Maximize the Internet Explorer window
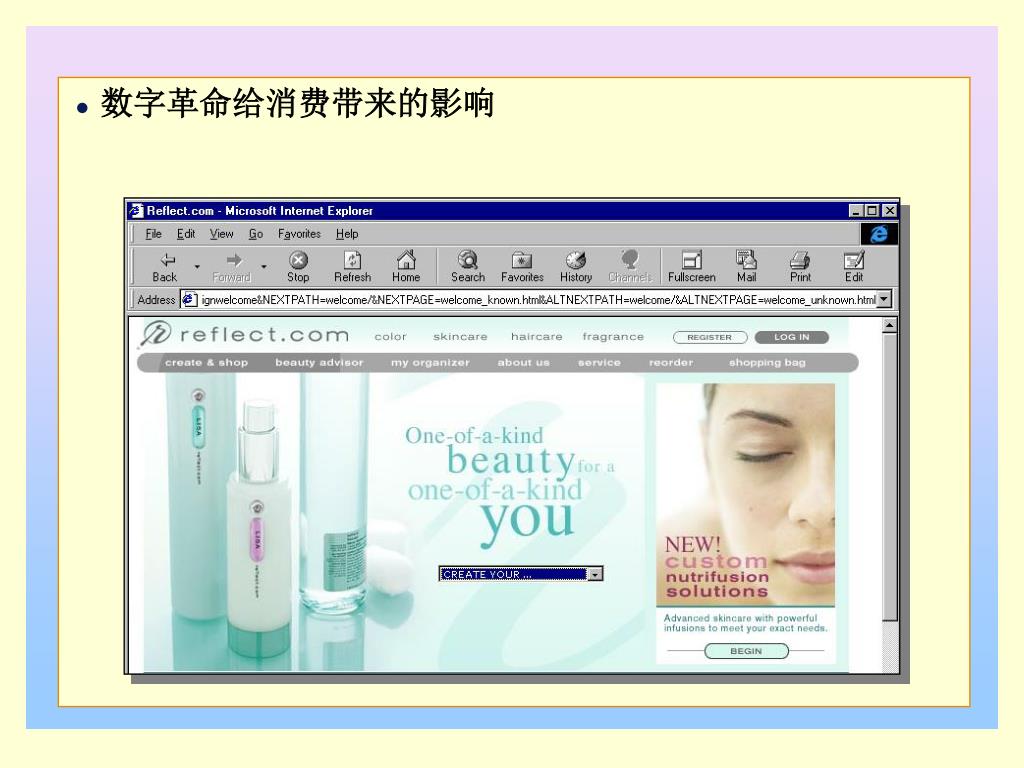This screenshot has width=1024, height=768. (x=871, y=211)
